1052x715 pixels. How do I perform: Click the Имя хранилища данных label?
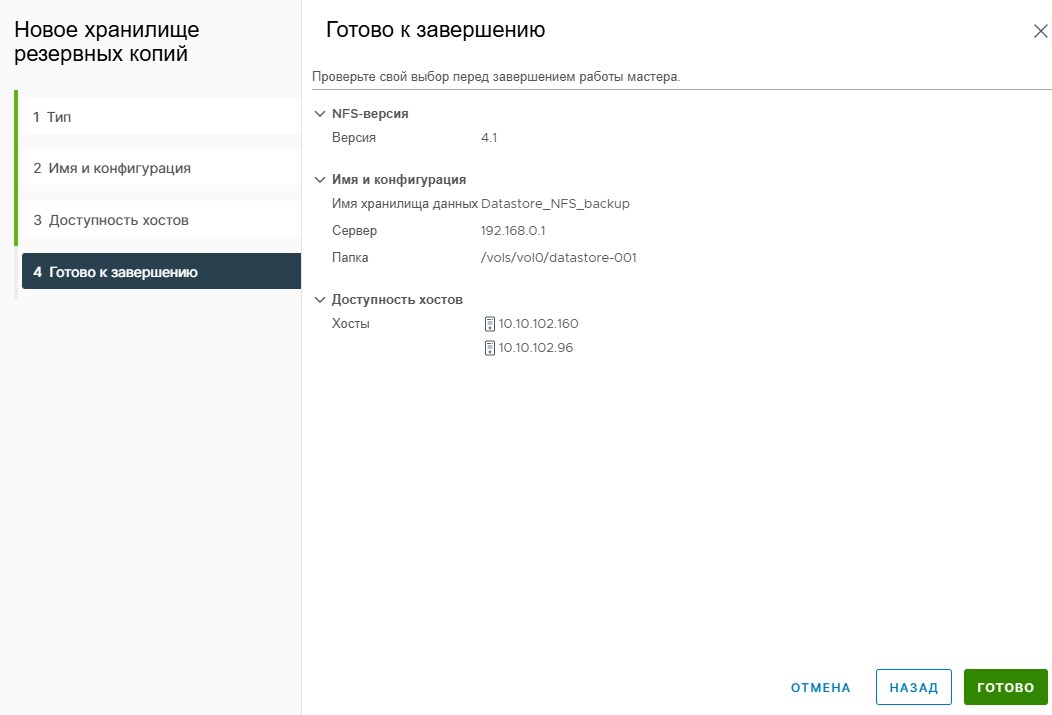point(405,204)
